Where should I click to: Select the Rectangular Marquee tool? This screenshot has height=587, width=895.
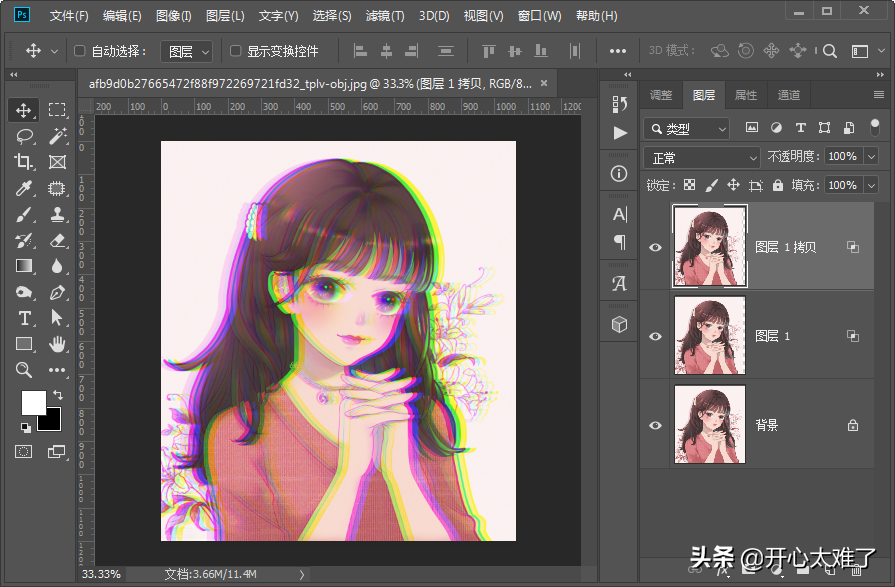point(57,110)
